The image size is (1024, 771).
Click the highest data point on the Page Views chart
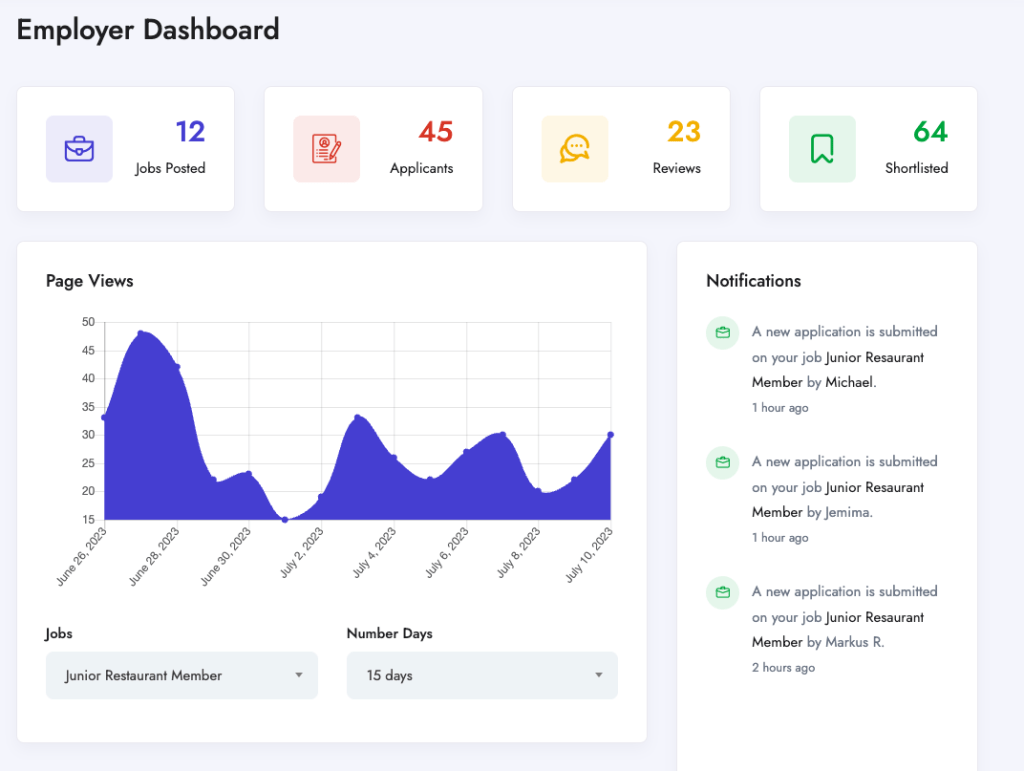coord(141,333)
